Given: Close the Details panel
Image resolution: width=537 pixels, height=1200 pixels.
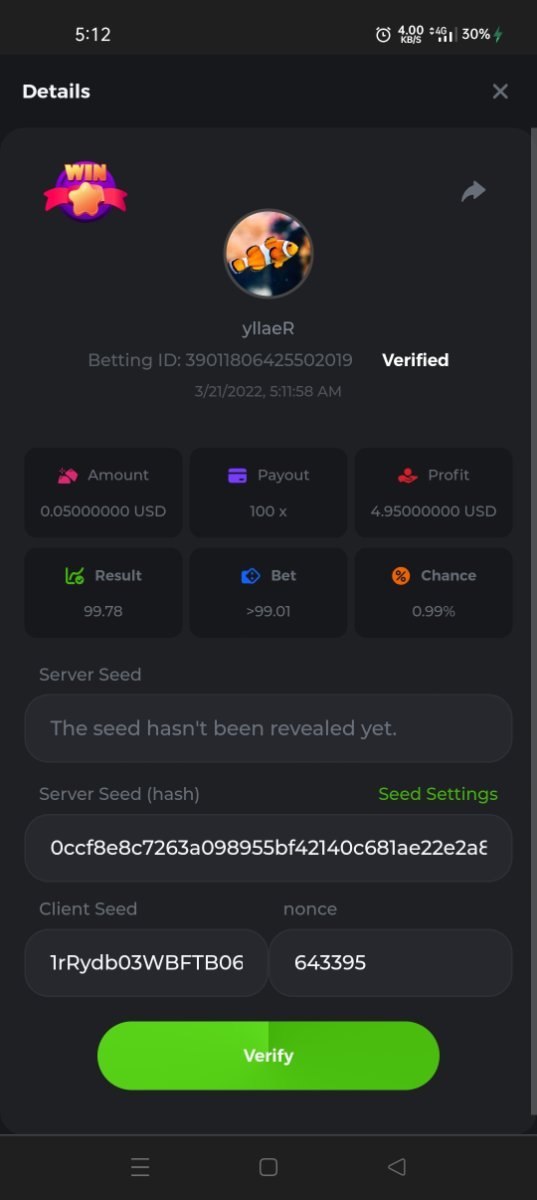Looking at the screenshot, I should pos(500,91).
